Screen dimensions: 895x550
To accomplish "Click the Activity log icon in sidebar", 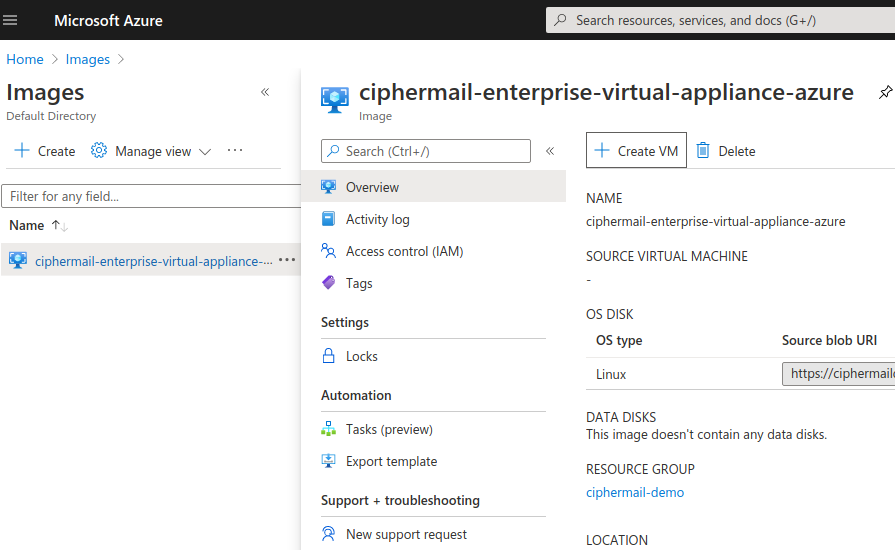I will click(x=328, y=219).
